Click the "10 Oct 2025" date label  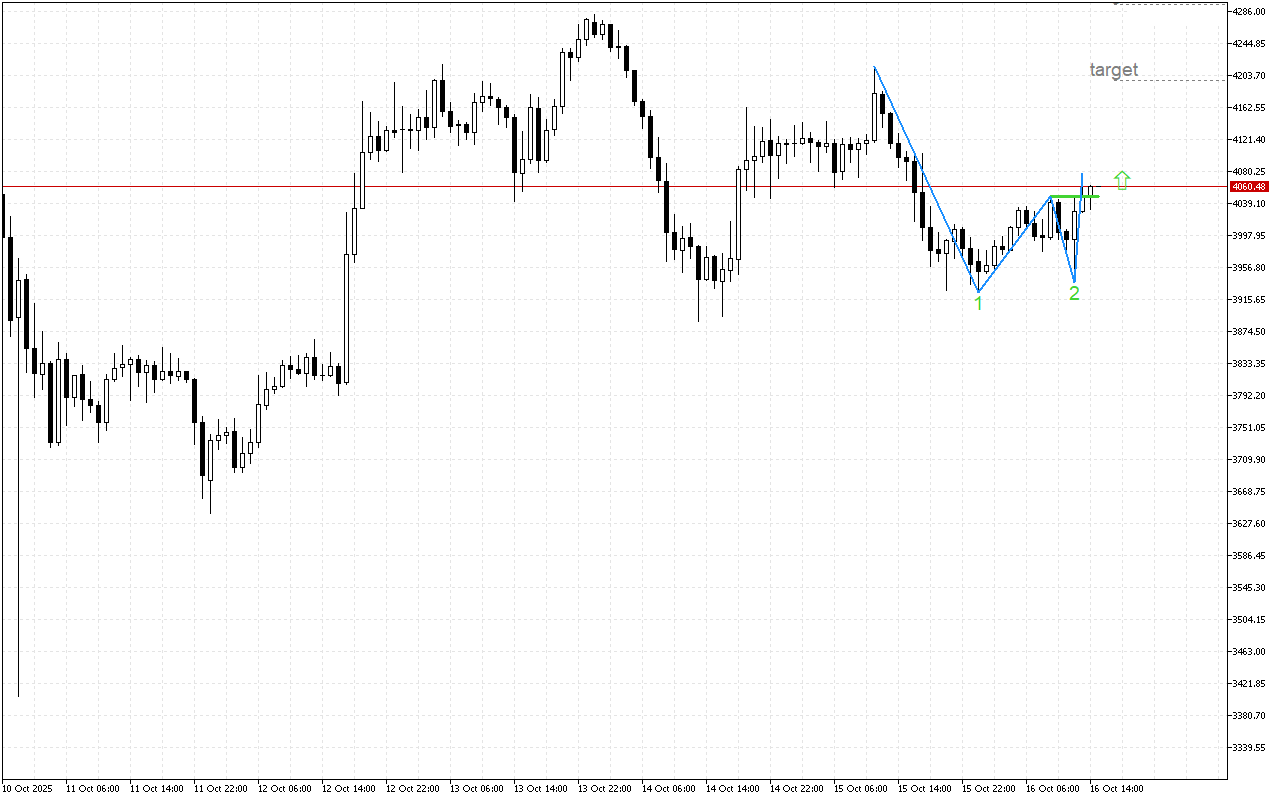click(30, 788)
